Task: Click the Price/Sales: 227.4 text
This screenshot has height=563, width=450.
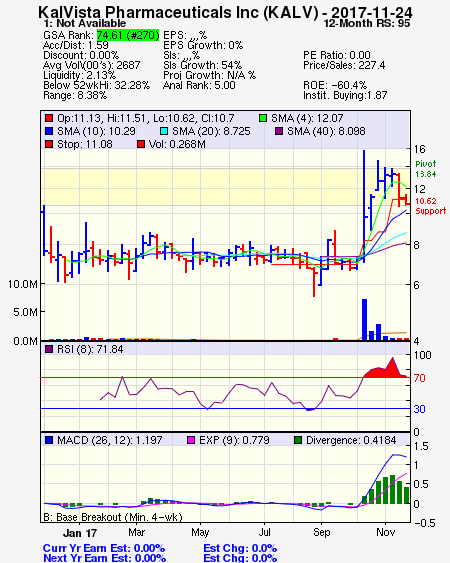Action: 344,65
